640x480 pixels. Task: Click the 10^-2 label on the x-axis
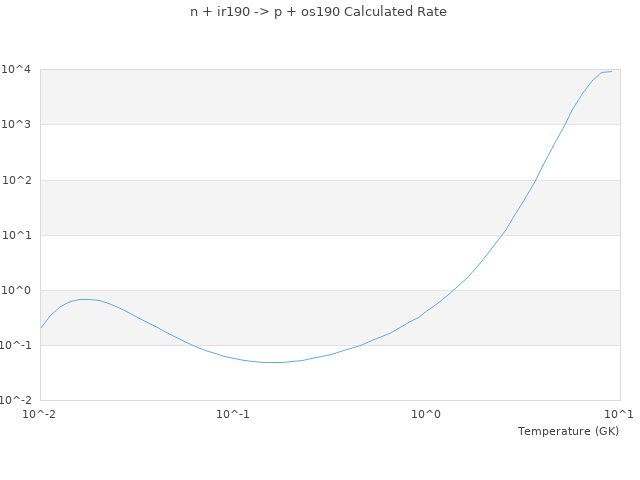tap(40, 414)
